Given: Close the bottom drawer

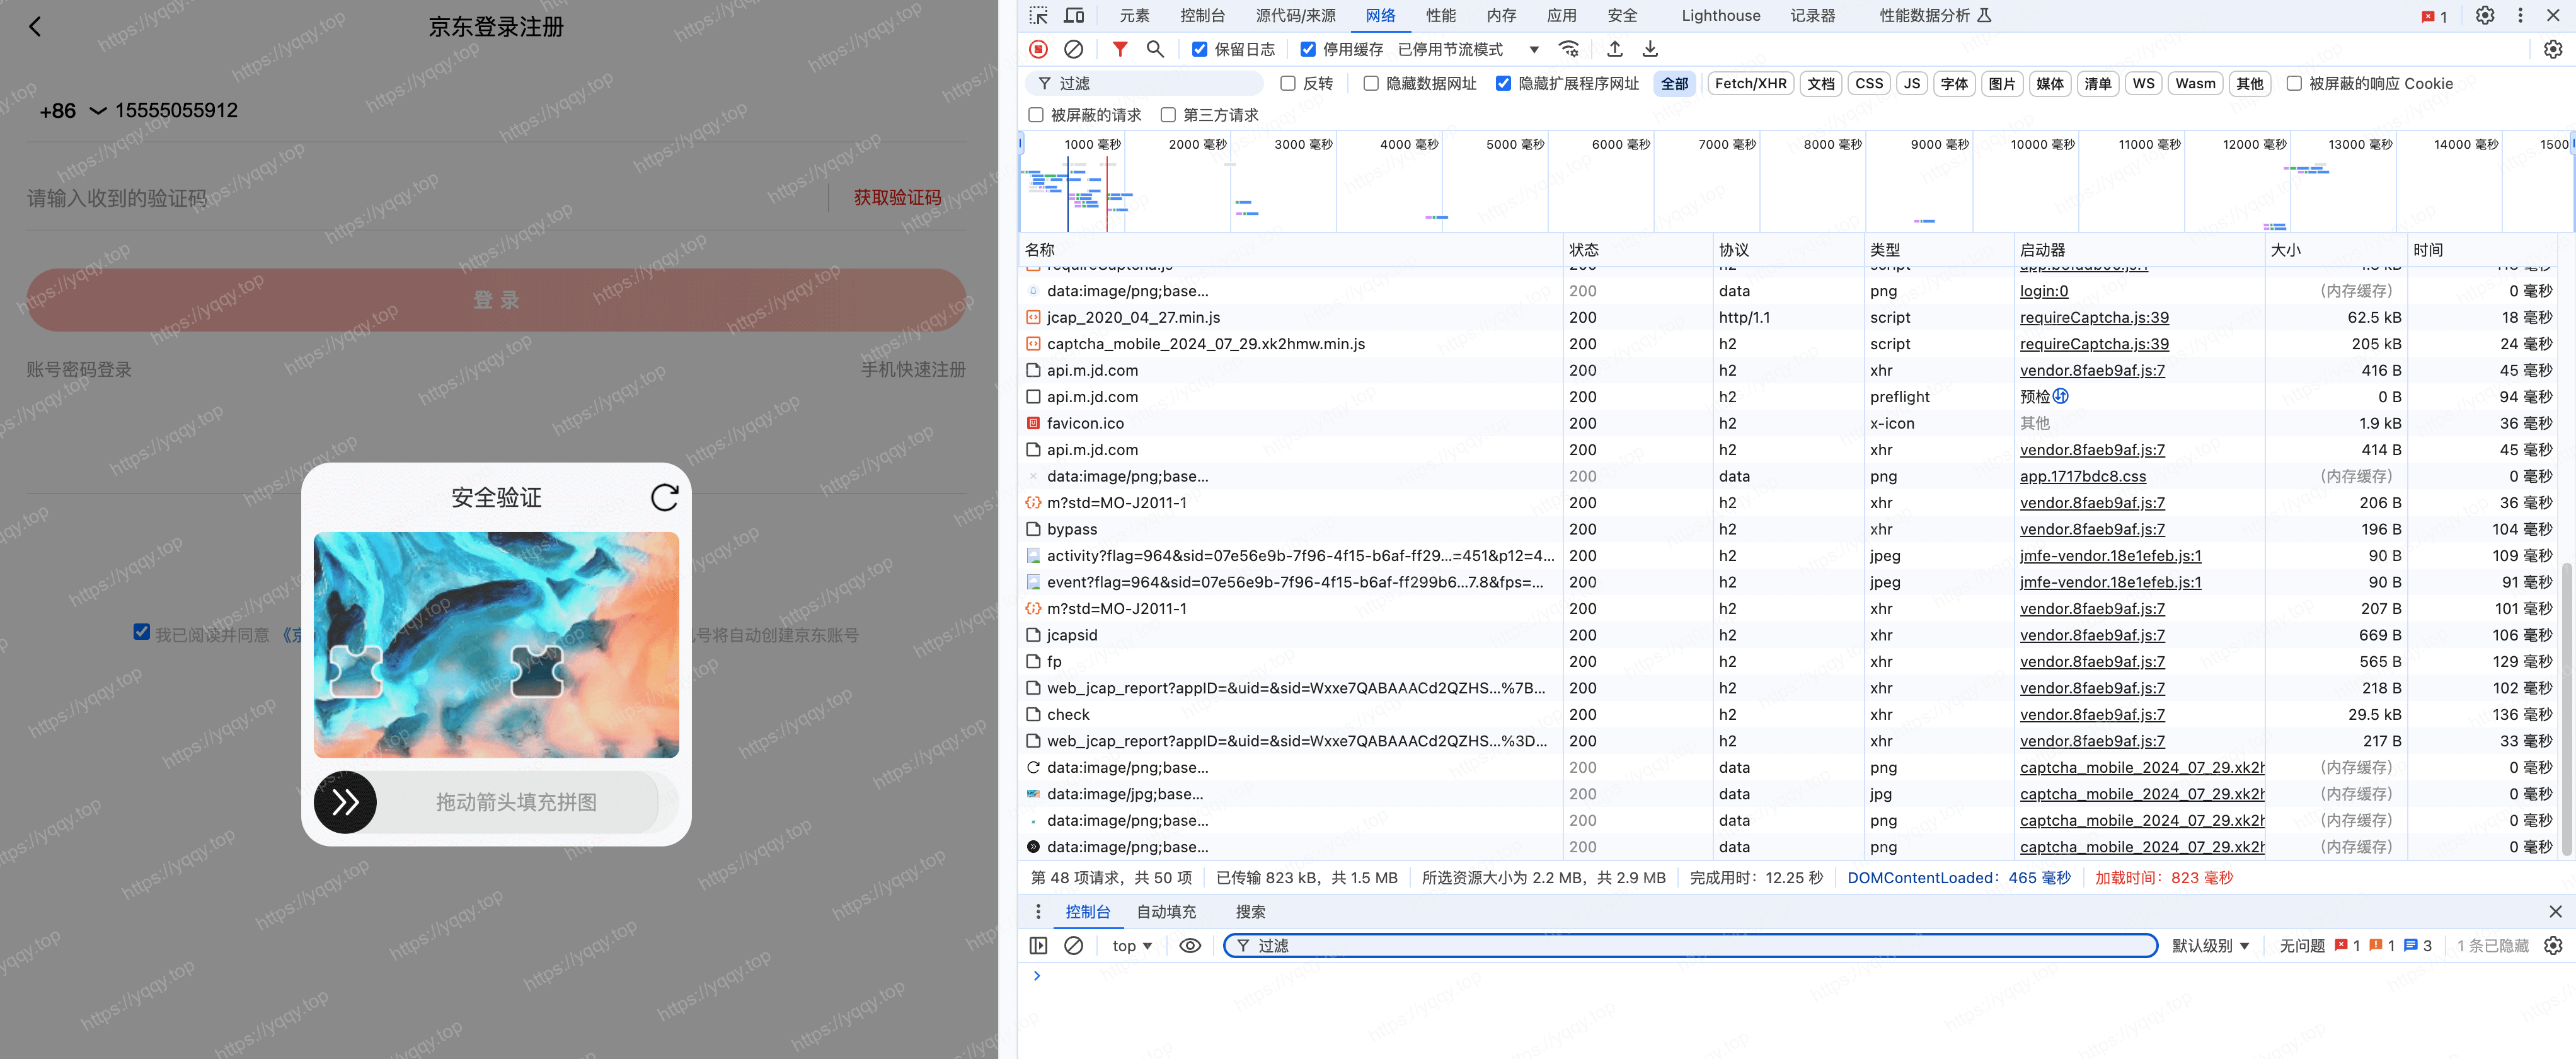Looking at the screenshot, I should (2555, 912).
